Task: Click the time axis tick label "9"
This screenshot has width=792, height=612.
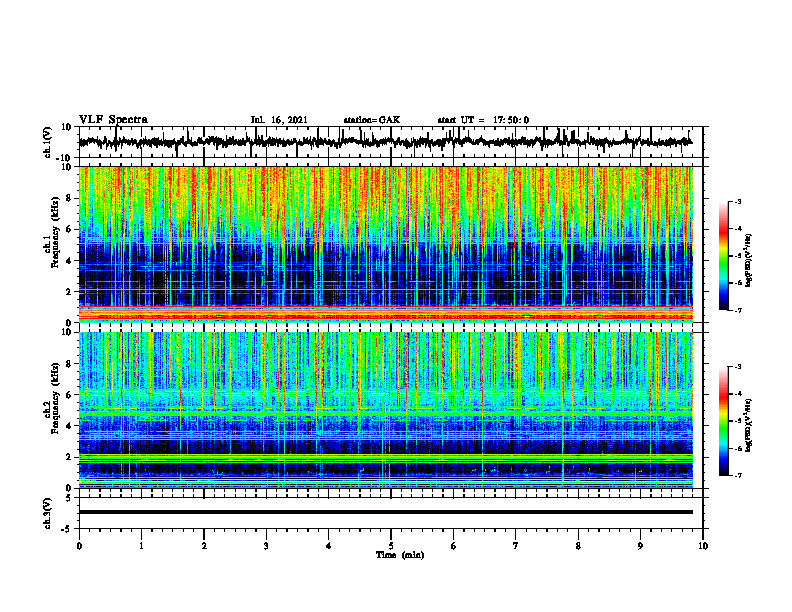Action: pos(640,546)
